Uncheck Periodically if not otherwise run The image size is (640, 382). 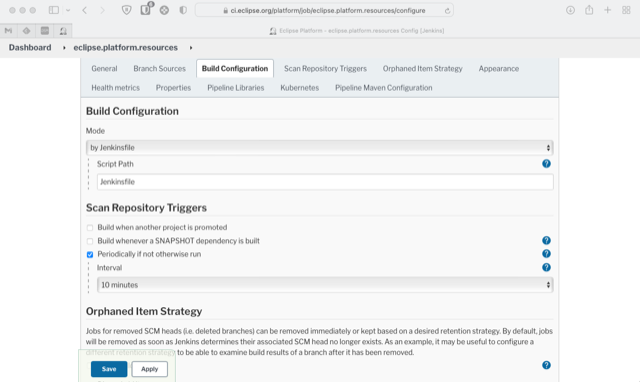[x=90, y=255]
